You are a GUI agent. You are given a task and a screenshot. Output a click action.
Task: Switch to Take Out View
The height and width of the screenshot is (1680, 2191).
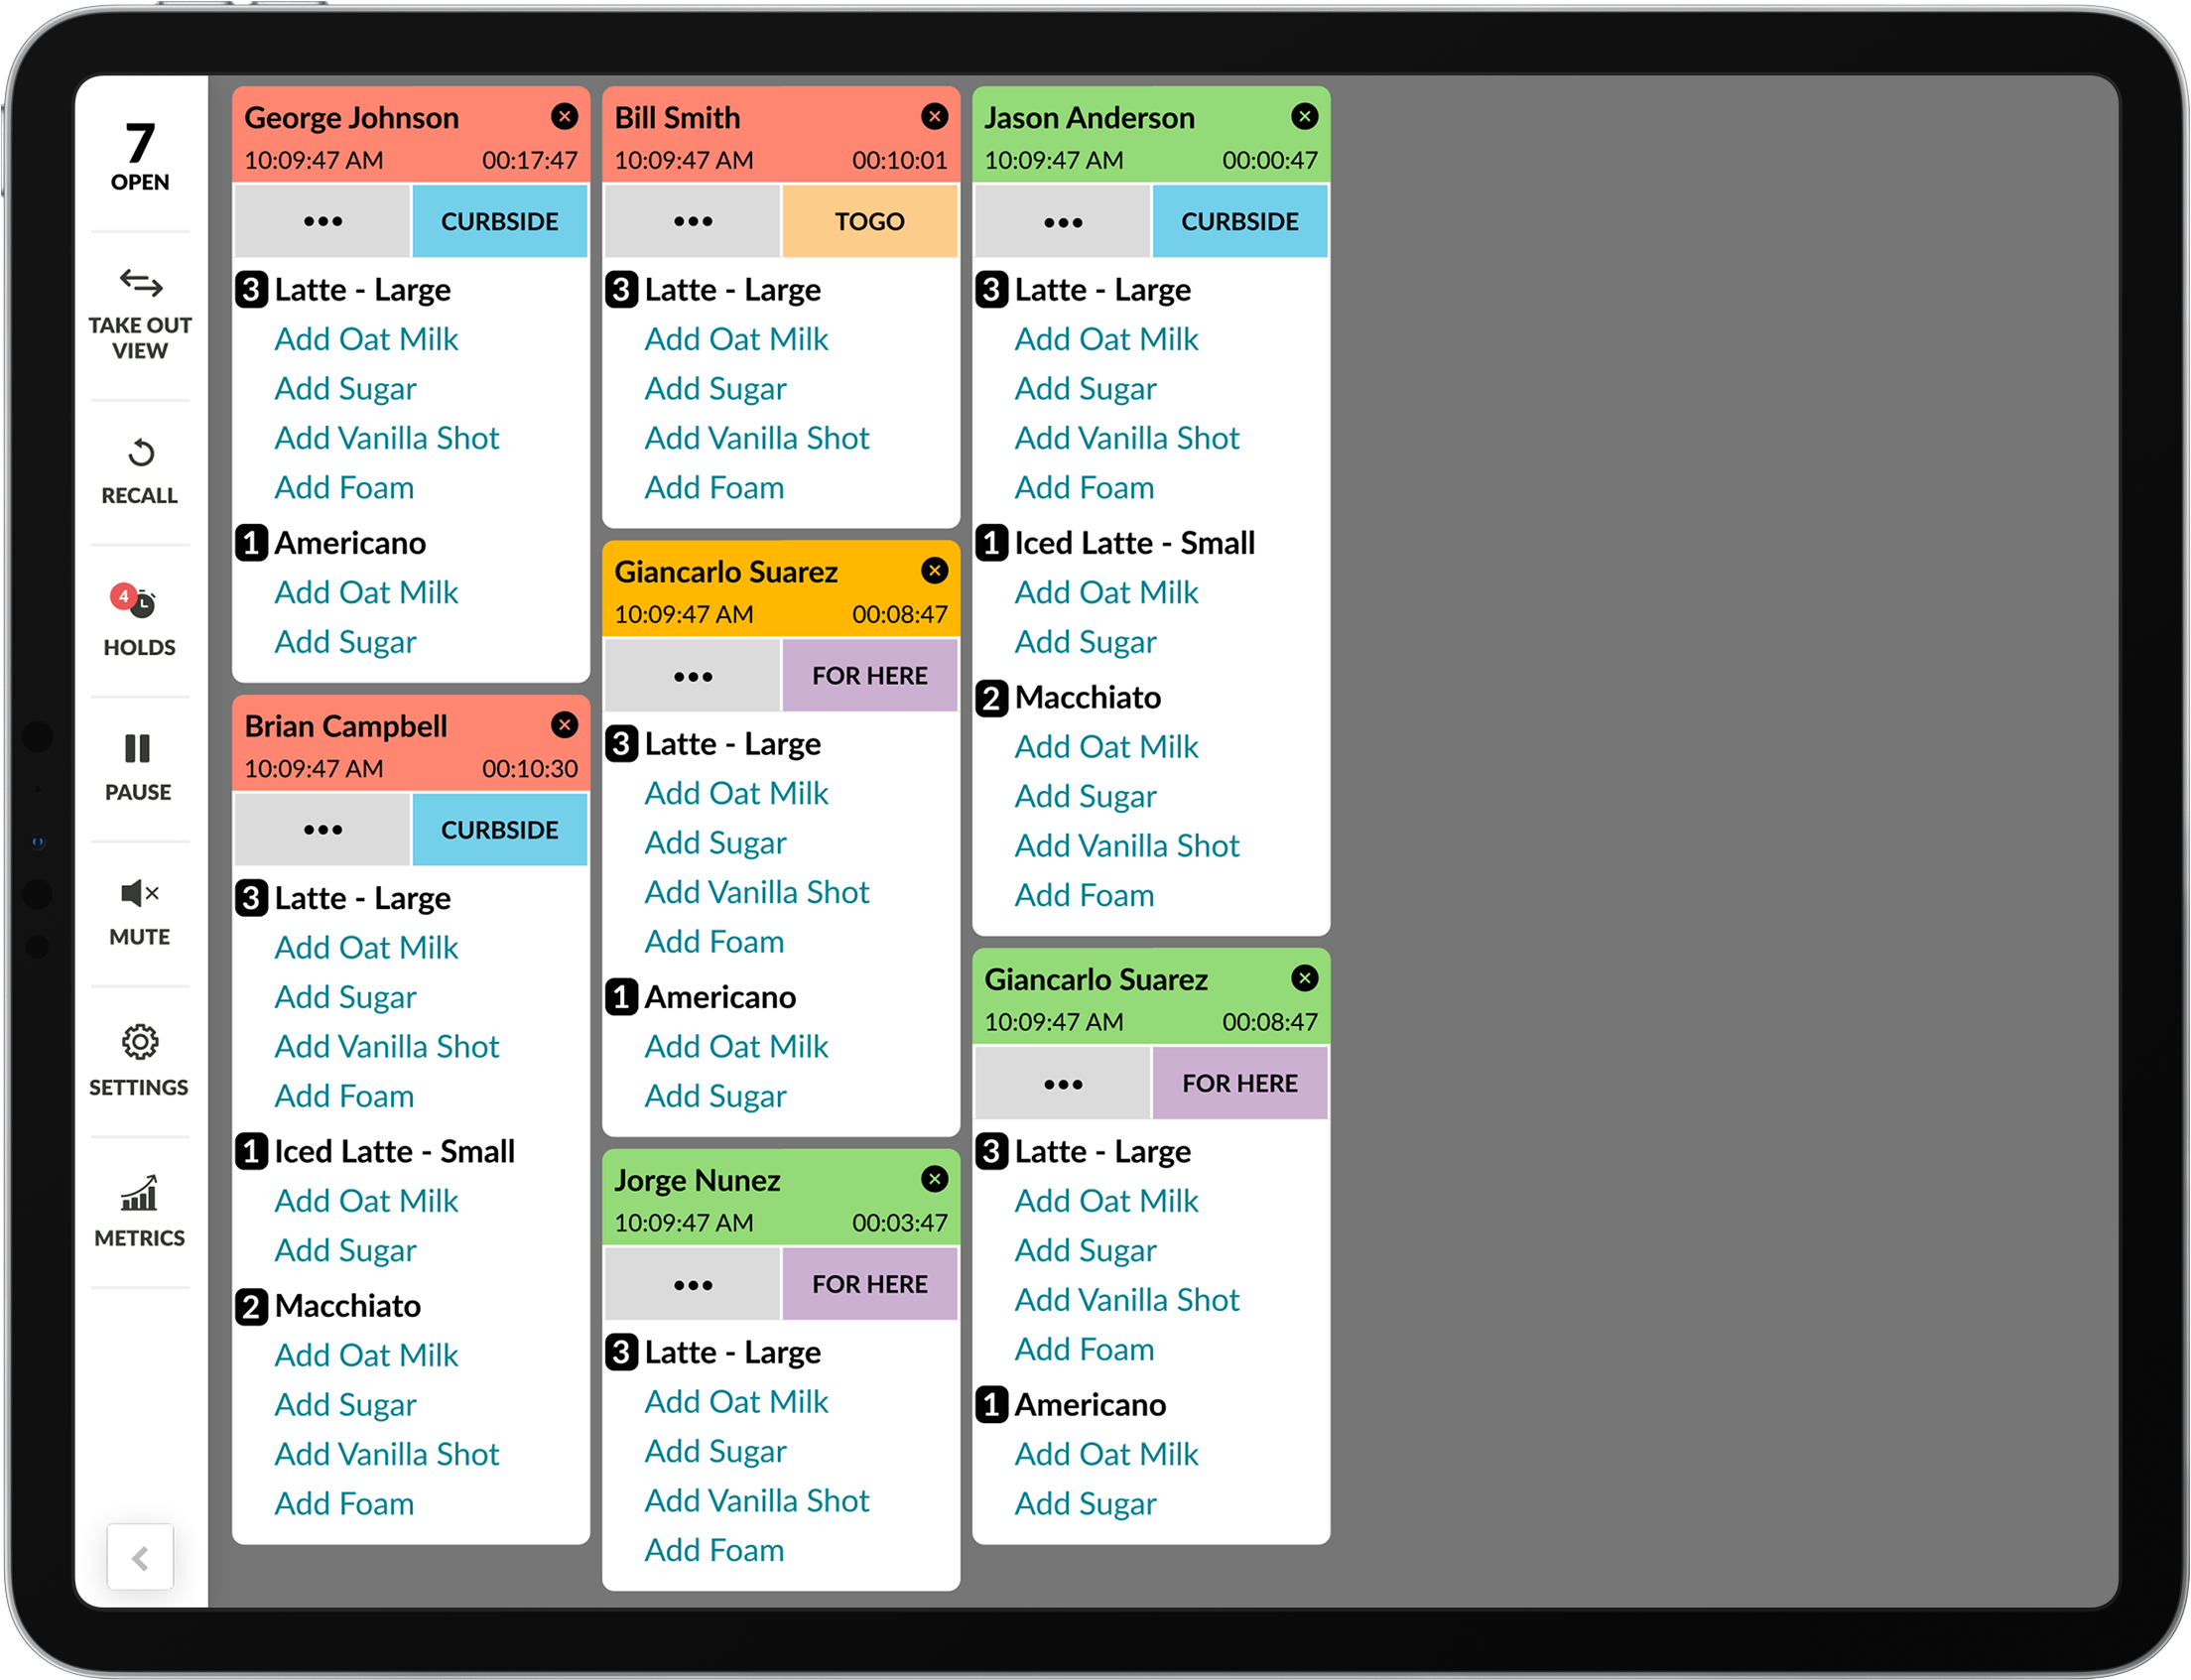coord(140,310)
